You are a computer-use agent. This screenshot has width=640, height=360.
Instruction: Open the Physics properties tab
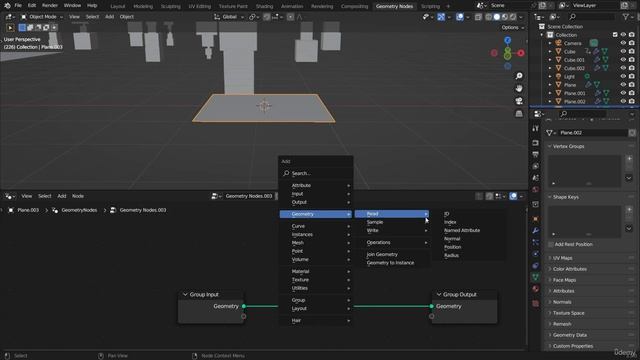(536, 254)
